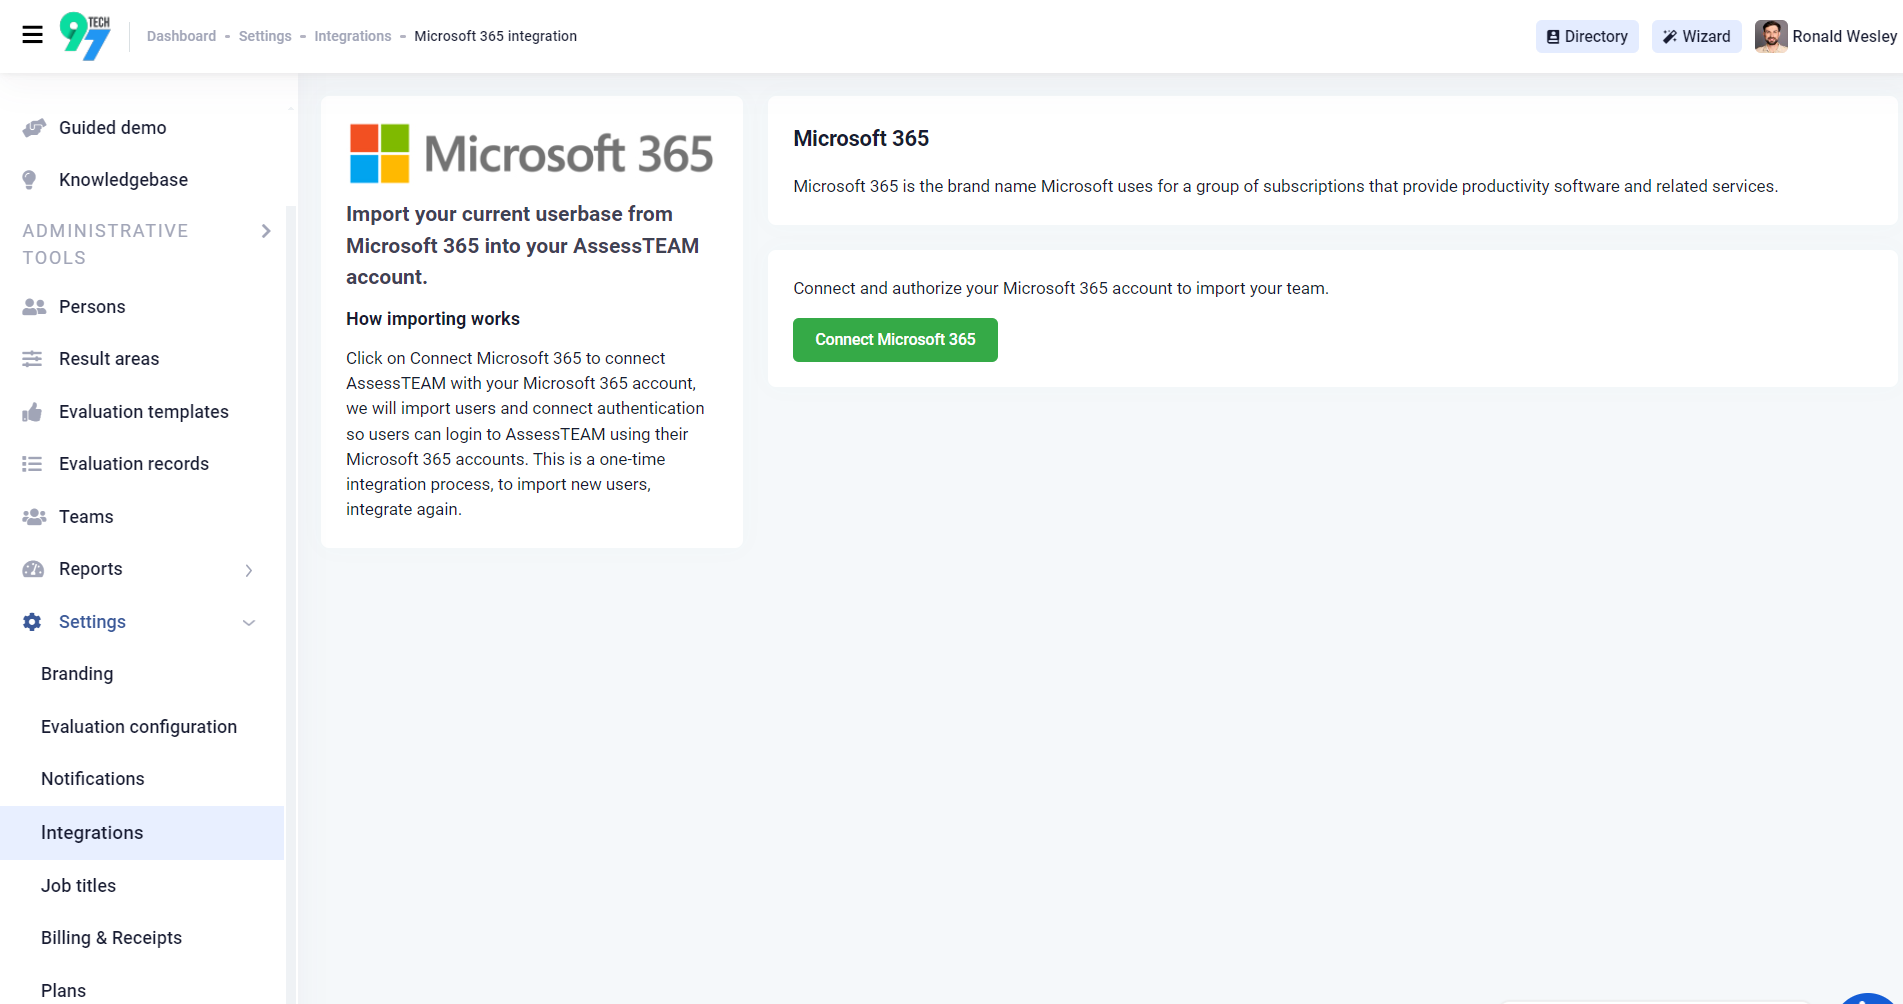Viewport: 1903px width, 1004px height.
Task: Click the 97 Tech logo
Action: (x=86, y=36)
